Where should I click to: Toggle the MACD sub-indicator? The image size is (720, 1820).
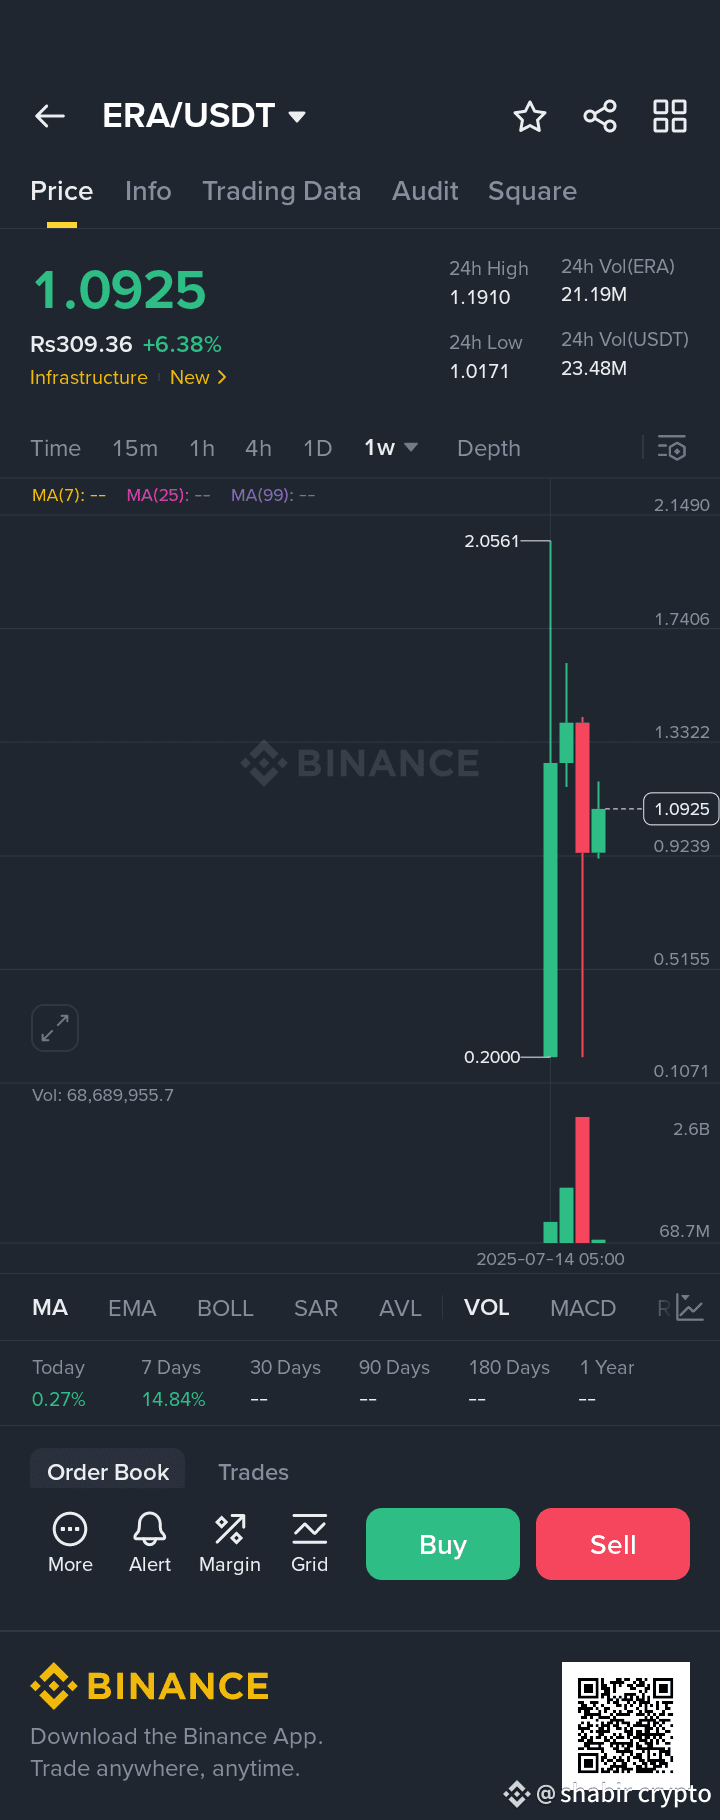(583, 1308)
